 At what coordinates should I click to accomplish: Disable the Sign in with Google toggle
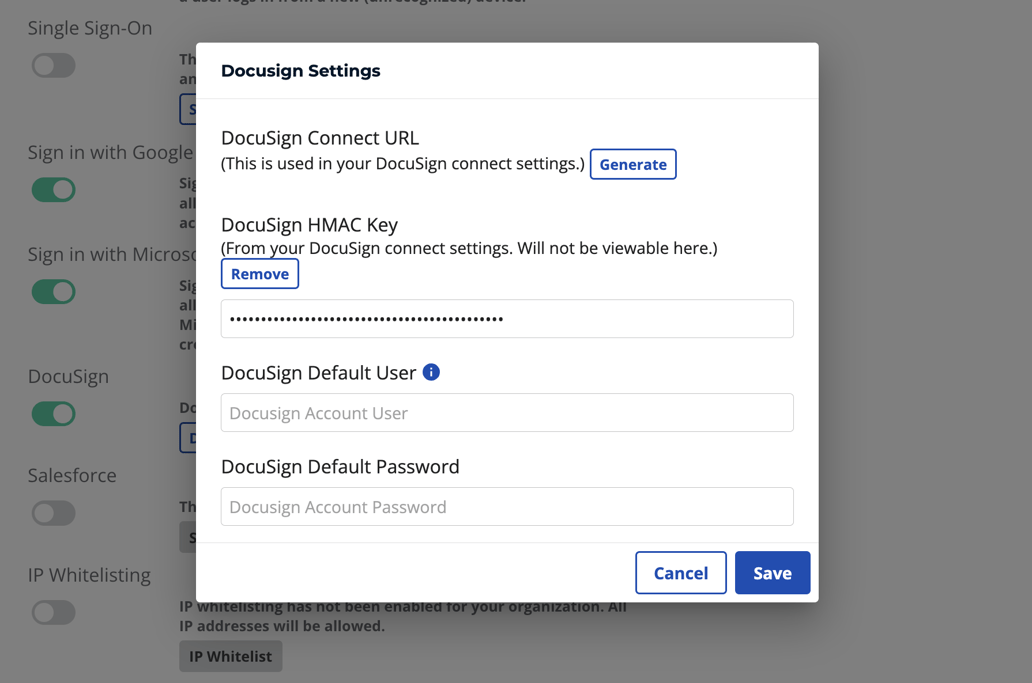(x=53, y=189)
